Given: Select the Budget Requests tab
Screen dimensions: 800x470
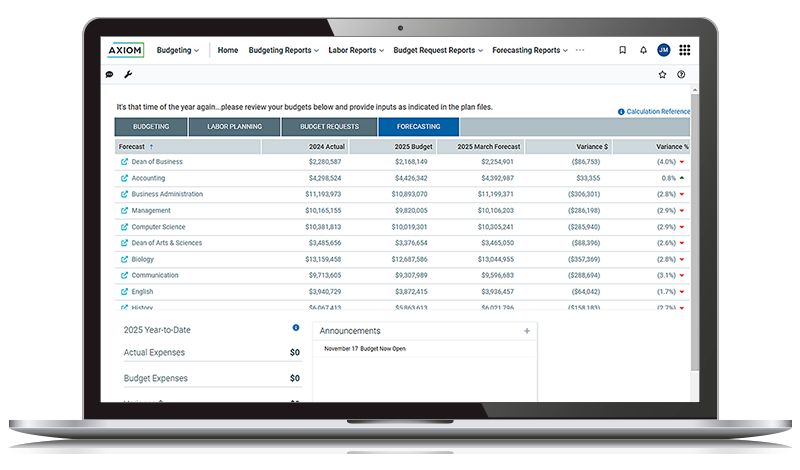Looking at the screenshot, I should pyautogui.click(x=328, y=127).
